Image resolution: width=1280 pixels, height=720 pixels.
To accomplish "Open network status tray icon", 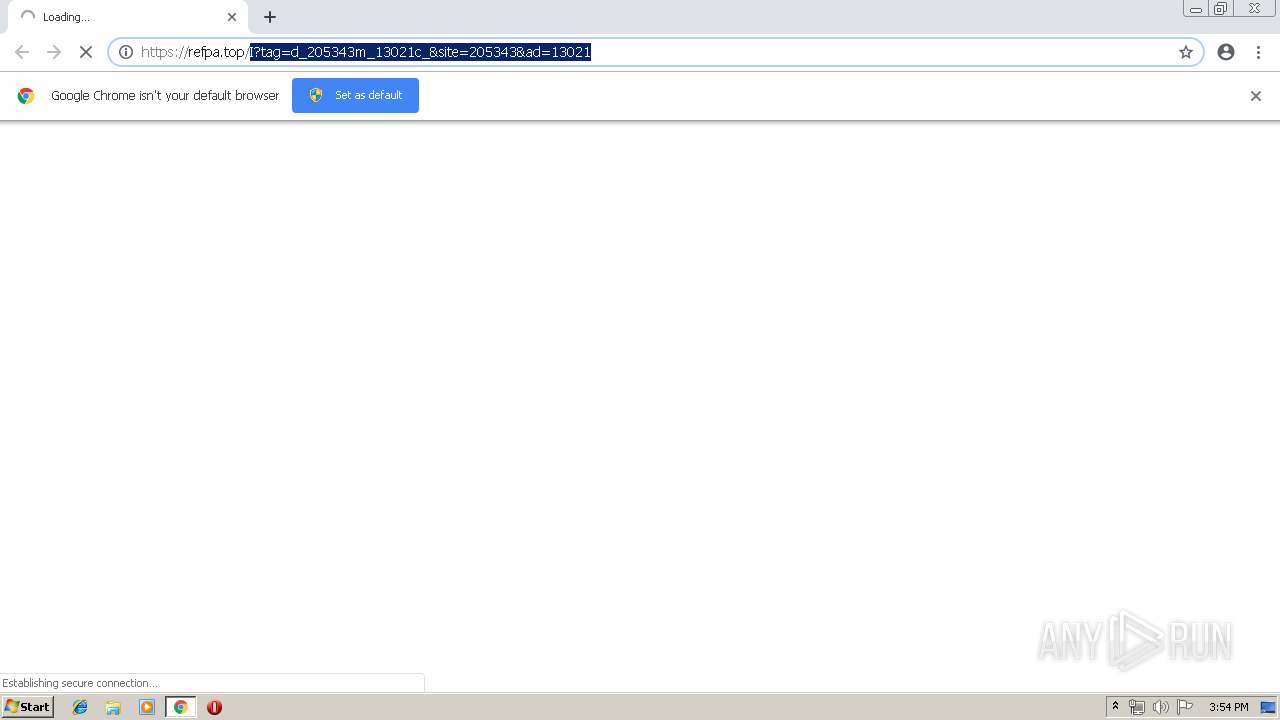I will (x=1137, y=707).
